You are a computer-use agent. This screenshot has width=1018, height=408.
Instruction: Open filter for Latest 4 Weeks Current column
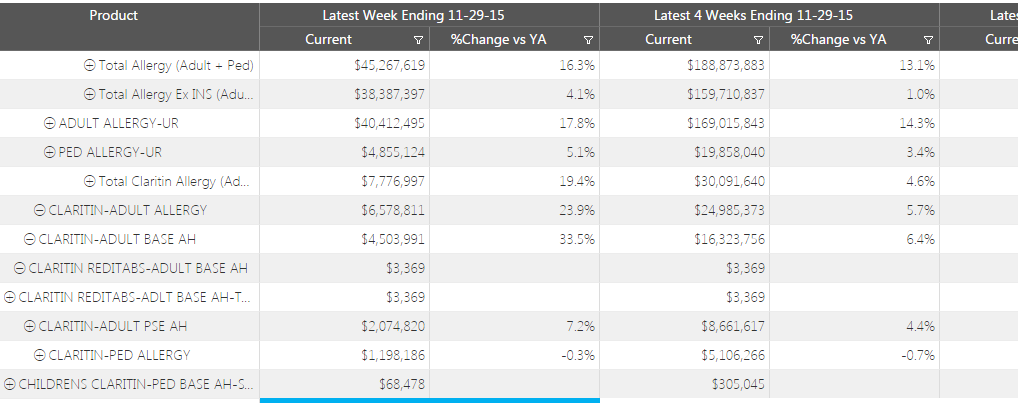coord(758,40)
